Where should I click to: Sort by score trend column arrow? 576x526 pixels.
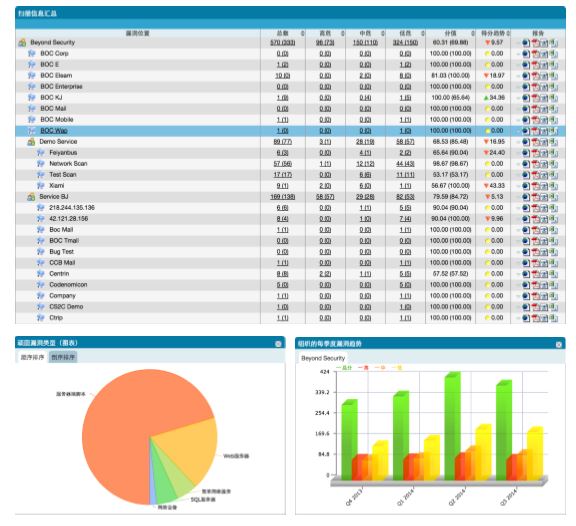click(508, 33)
